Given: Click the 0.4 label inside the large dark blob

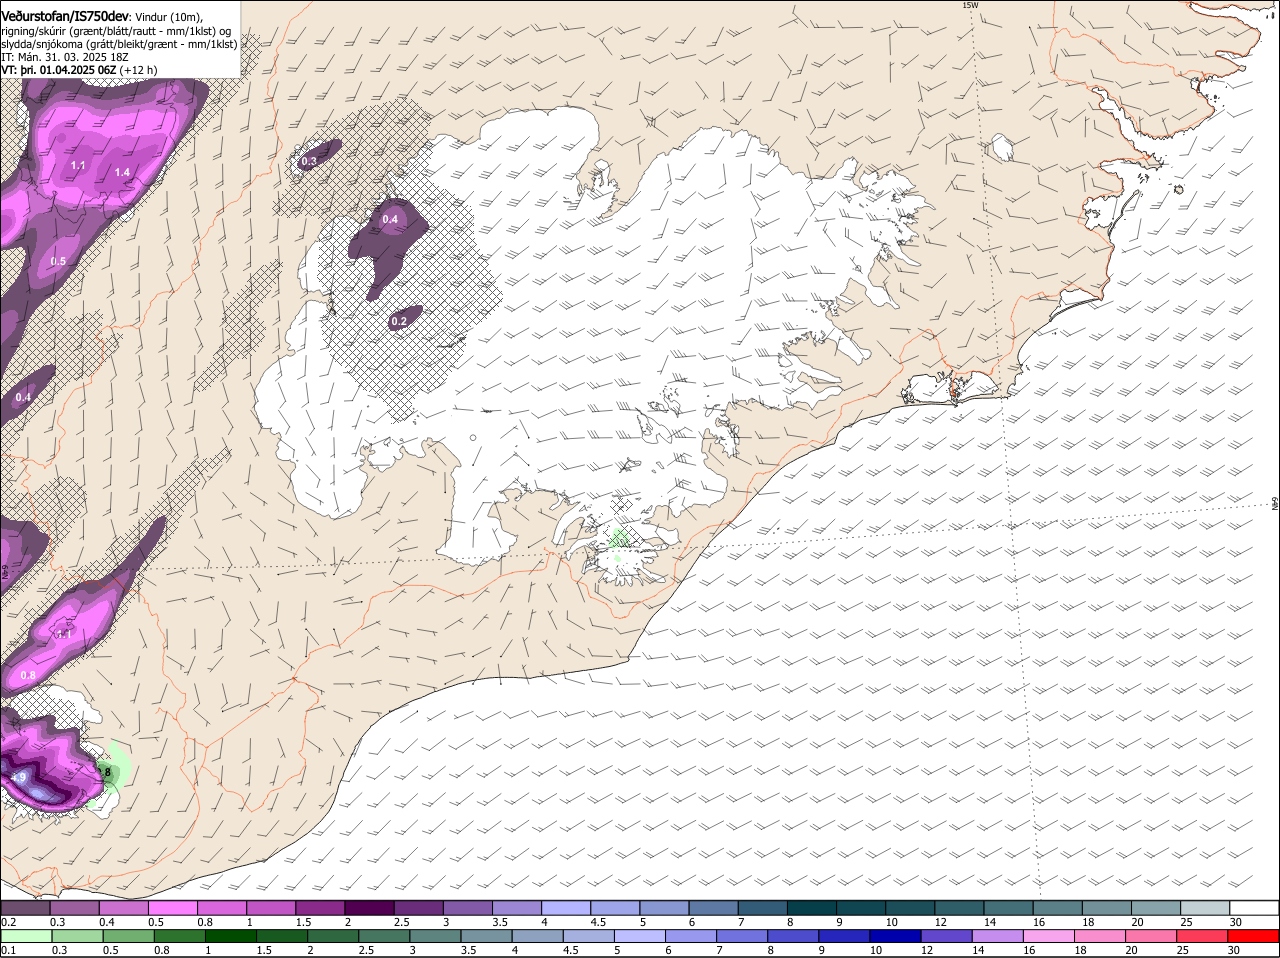Looking at the screenshot, I should [x=390, y=219].
